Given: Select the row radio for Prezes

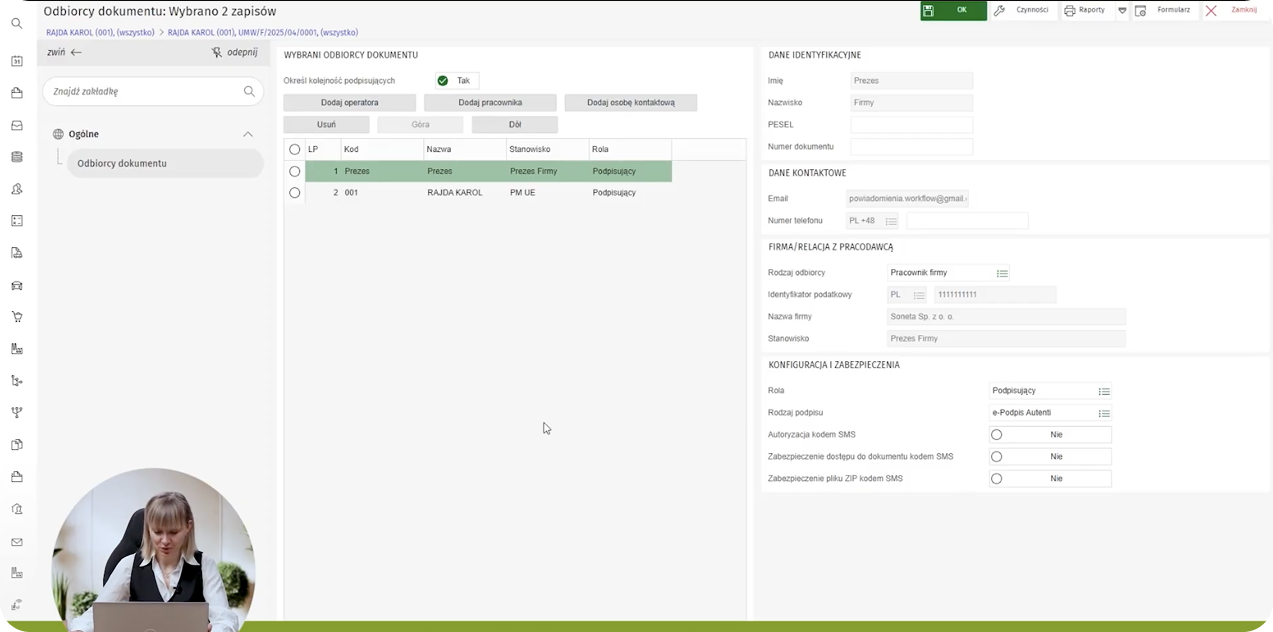Looking at the screenshot, I should click(294, 171).
